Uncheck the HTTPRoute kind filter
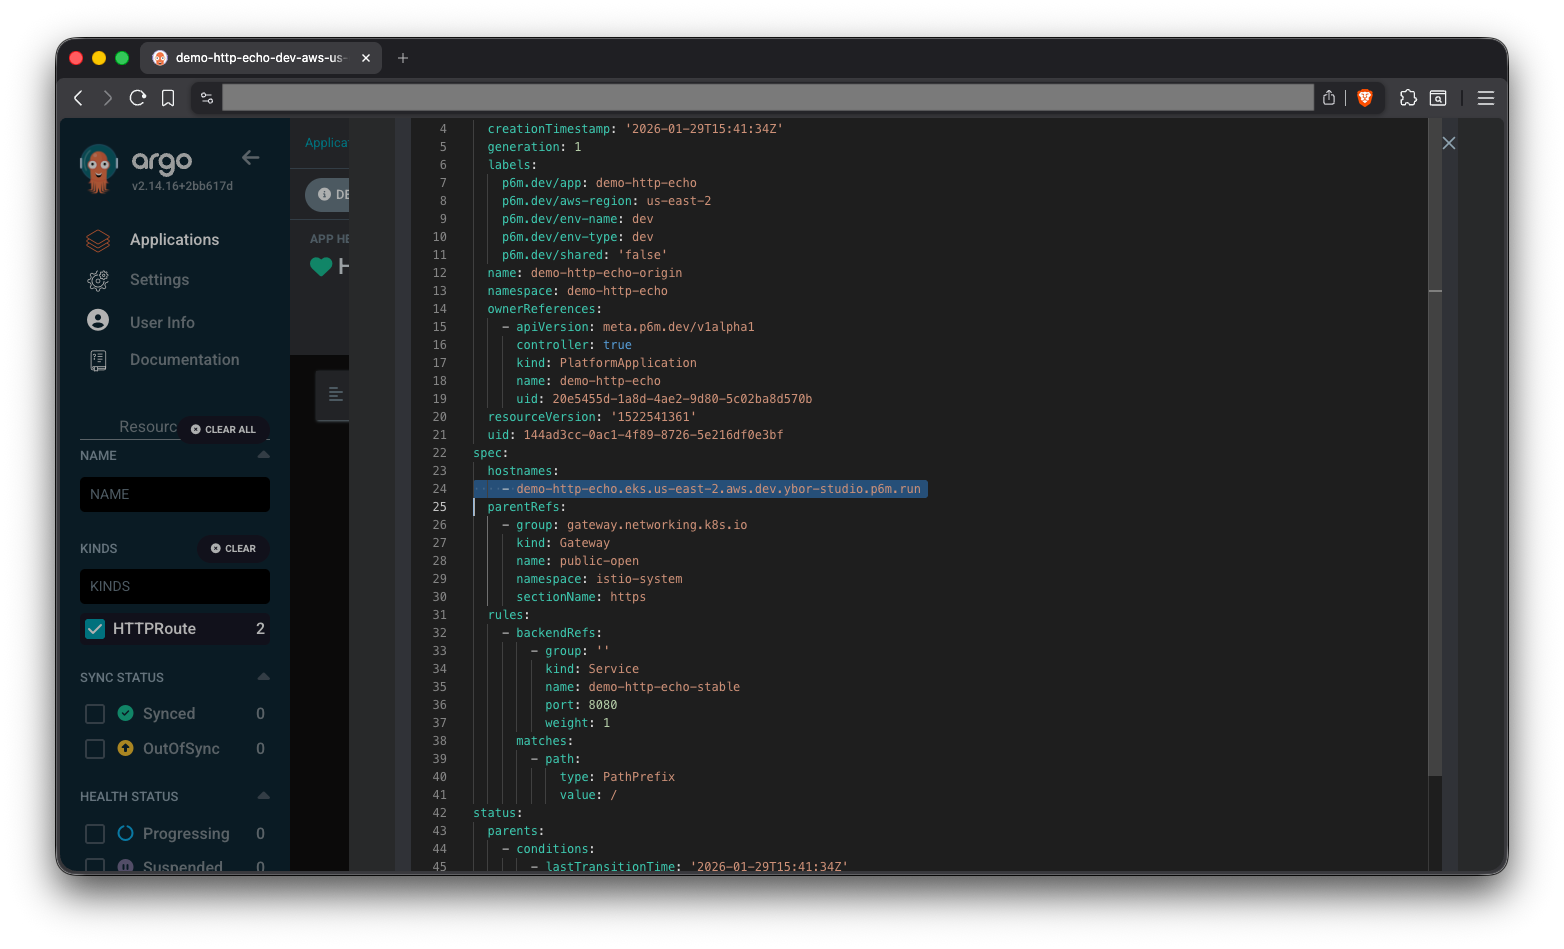Image resolution: width=1564 pixels, height=949 pixels. (95, 629)
